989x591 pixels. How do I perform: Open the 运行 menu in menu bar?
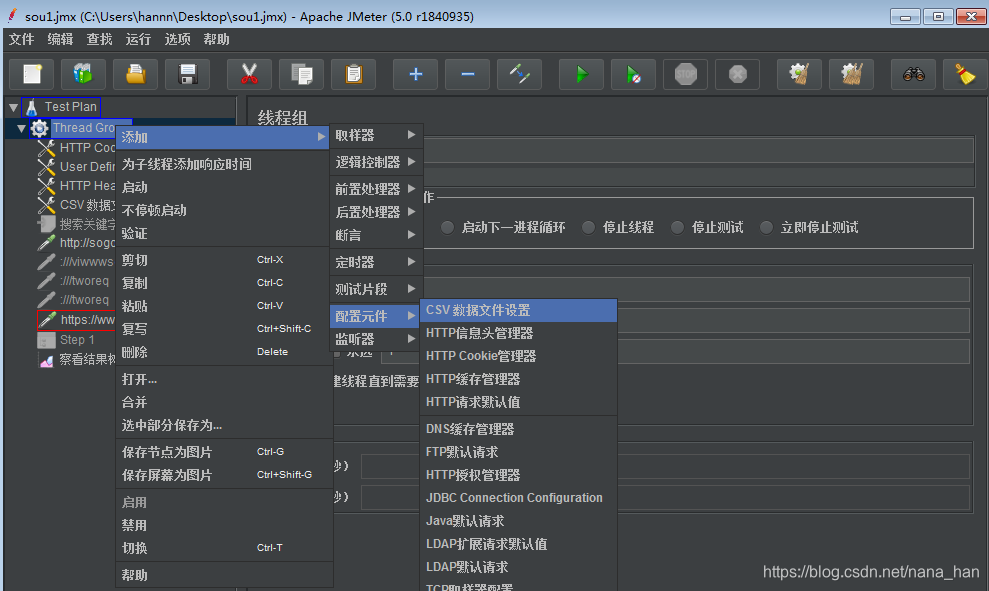click(x=138, y=39)
